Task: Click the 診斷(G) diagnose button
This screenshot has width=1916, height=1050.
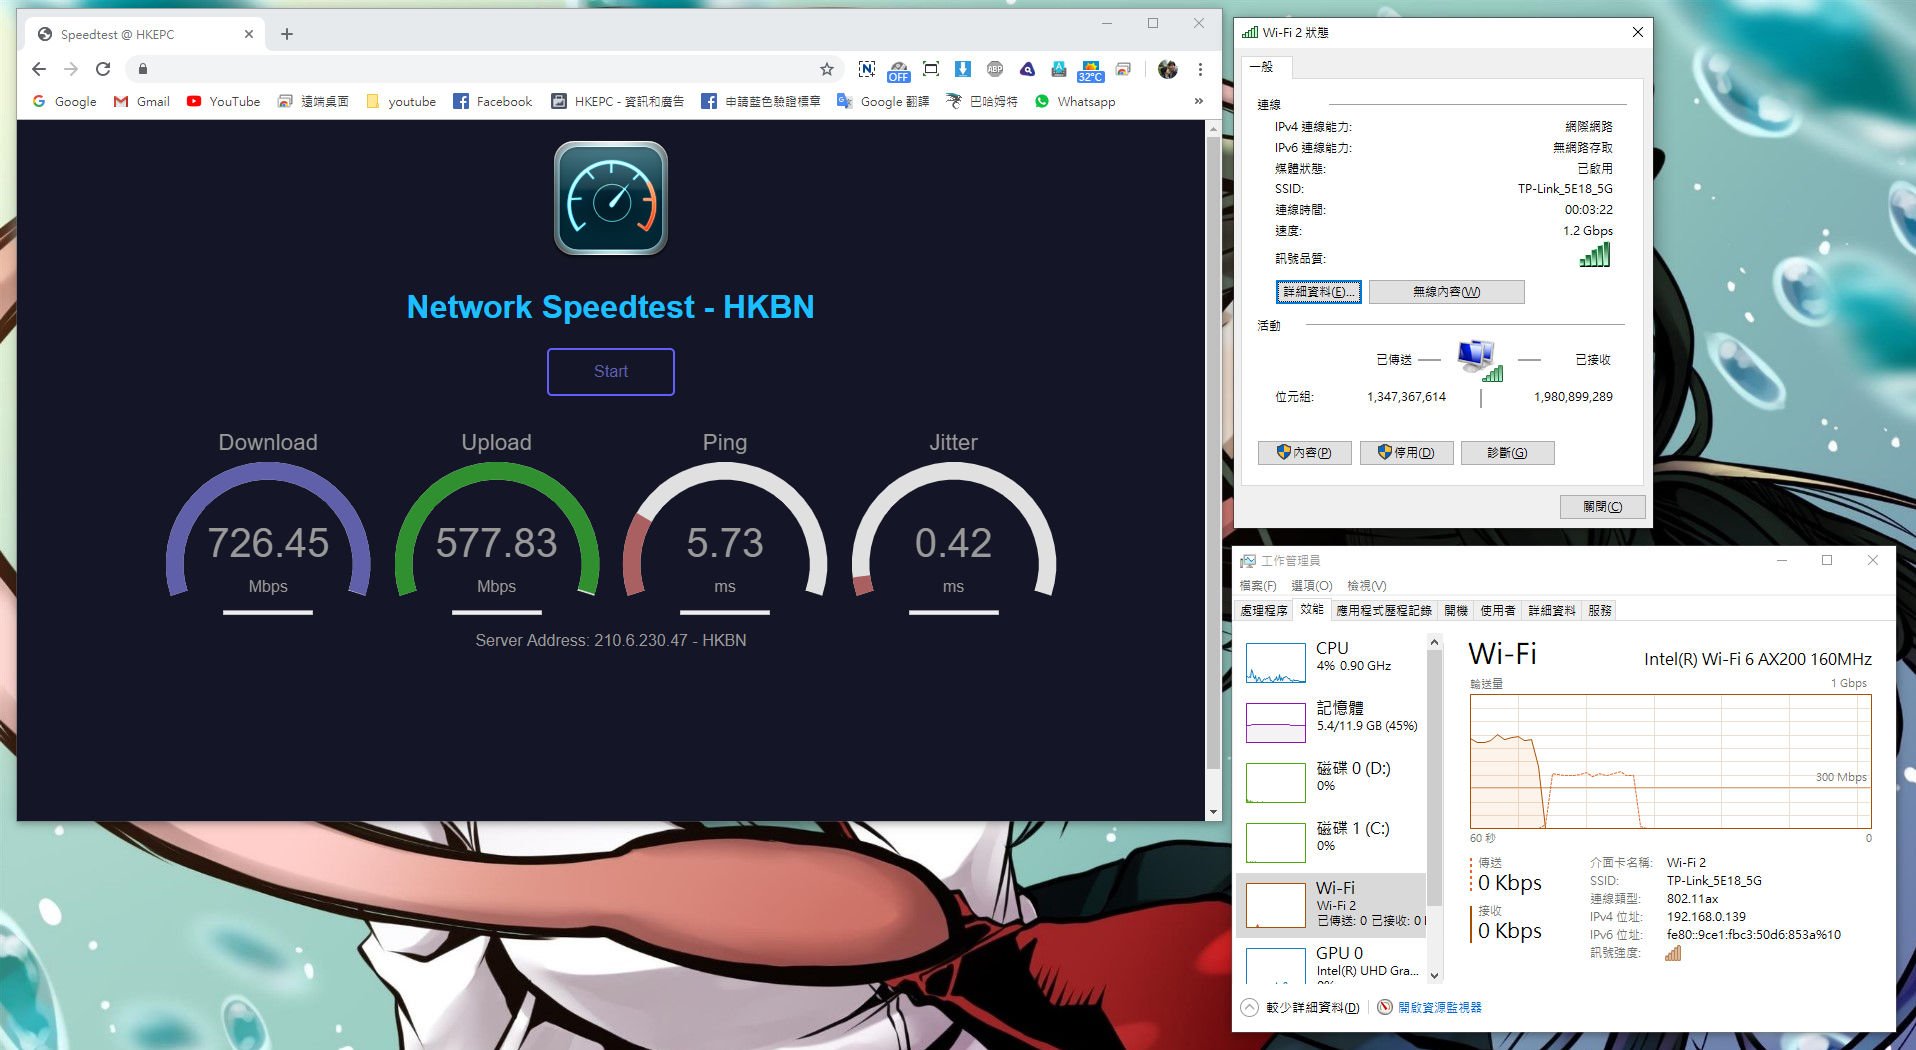Action: pyautogui.click(x=1507, y=453)
